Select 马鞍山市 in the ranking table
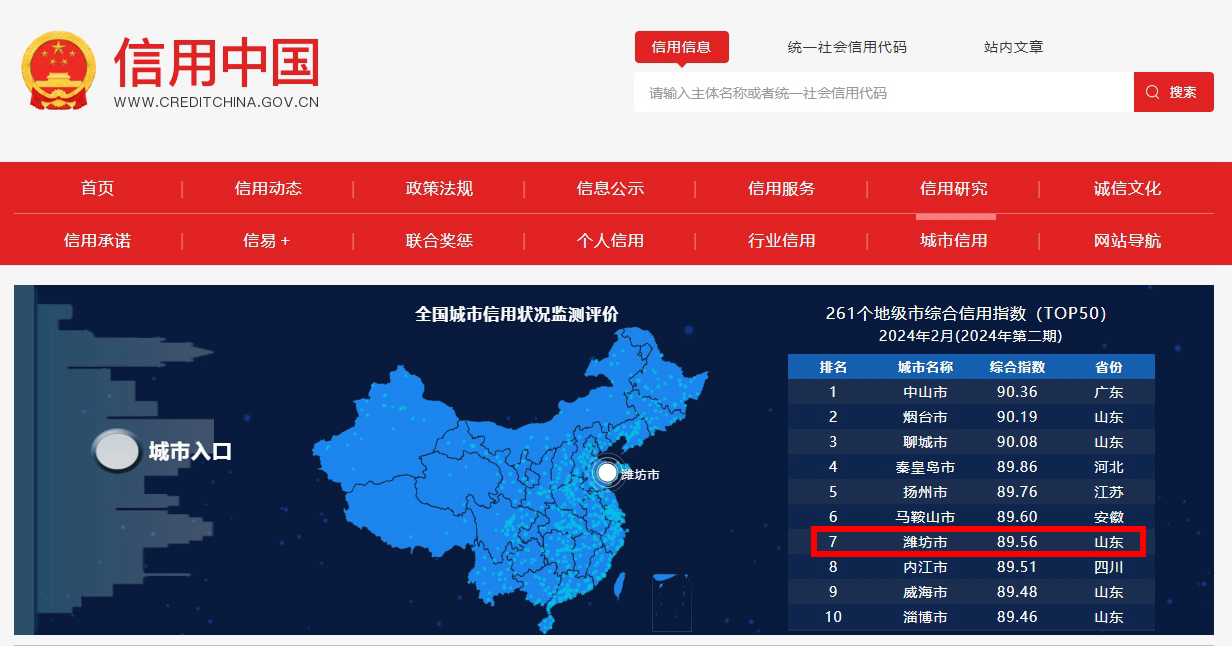1232x646 pixels. [925, 517]
